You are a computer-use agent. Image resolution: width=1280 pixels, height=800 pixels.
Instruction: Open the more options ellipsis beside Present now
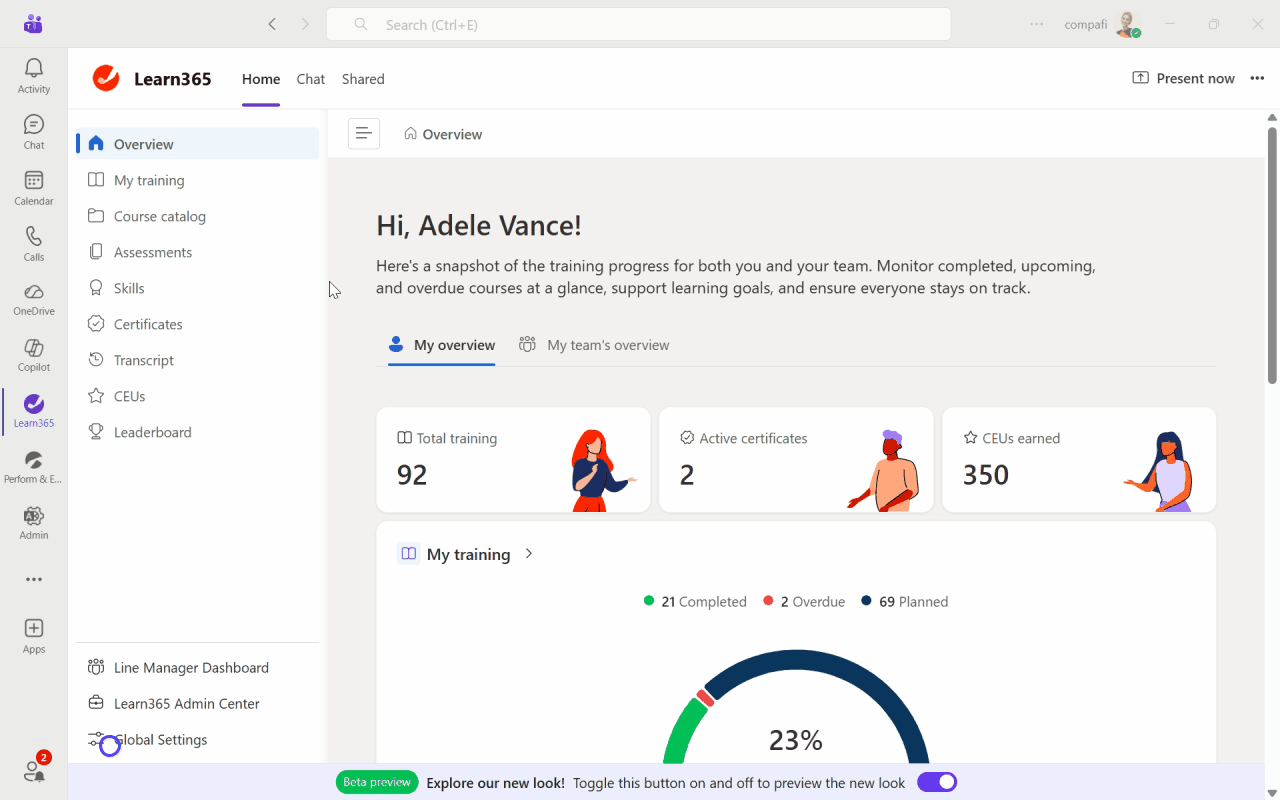coord(1257,79)
